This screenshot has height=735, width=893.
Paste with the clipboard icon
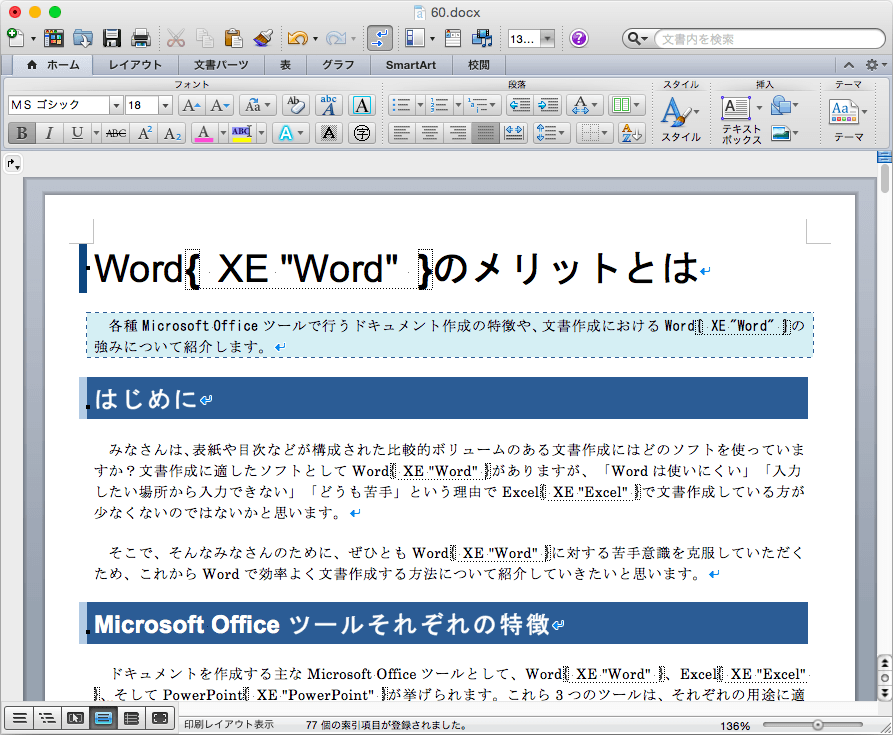(234, 38)
